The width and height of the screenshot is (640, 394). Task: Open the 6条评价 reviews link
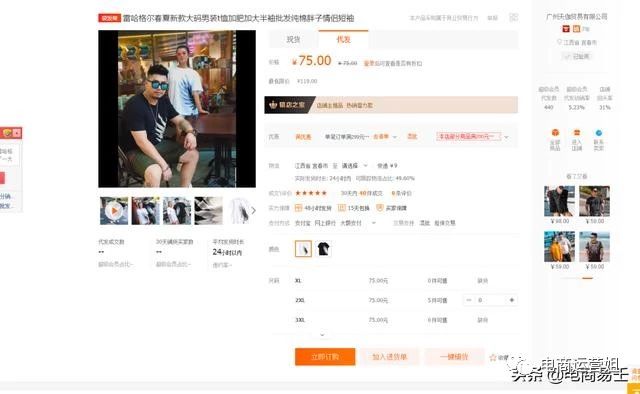pos(402,193)
